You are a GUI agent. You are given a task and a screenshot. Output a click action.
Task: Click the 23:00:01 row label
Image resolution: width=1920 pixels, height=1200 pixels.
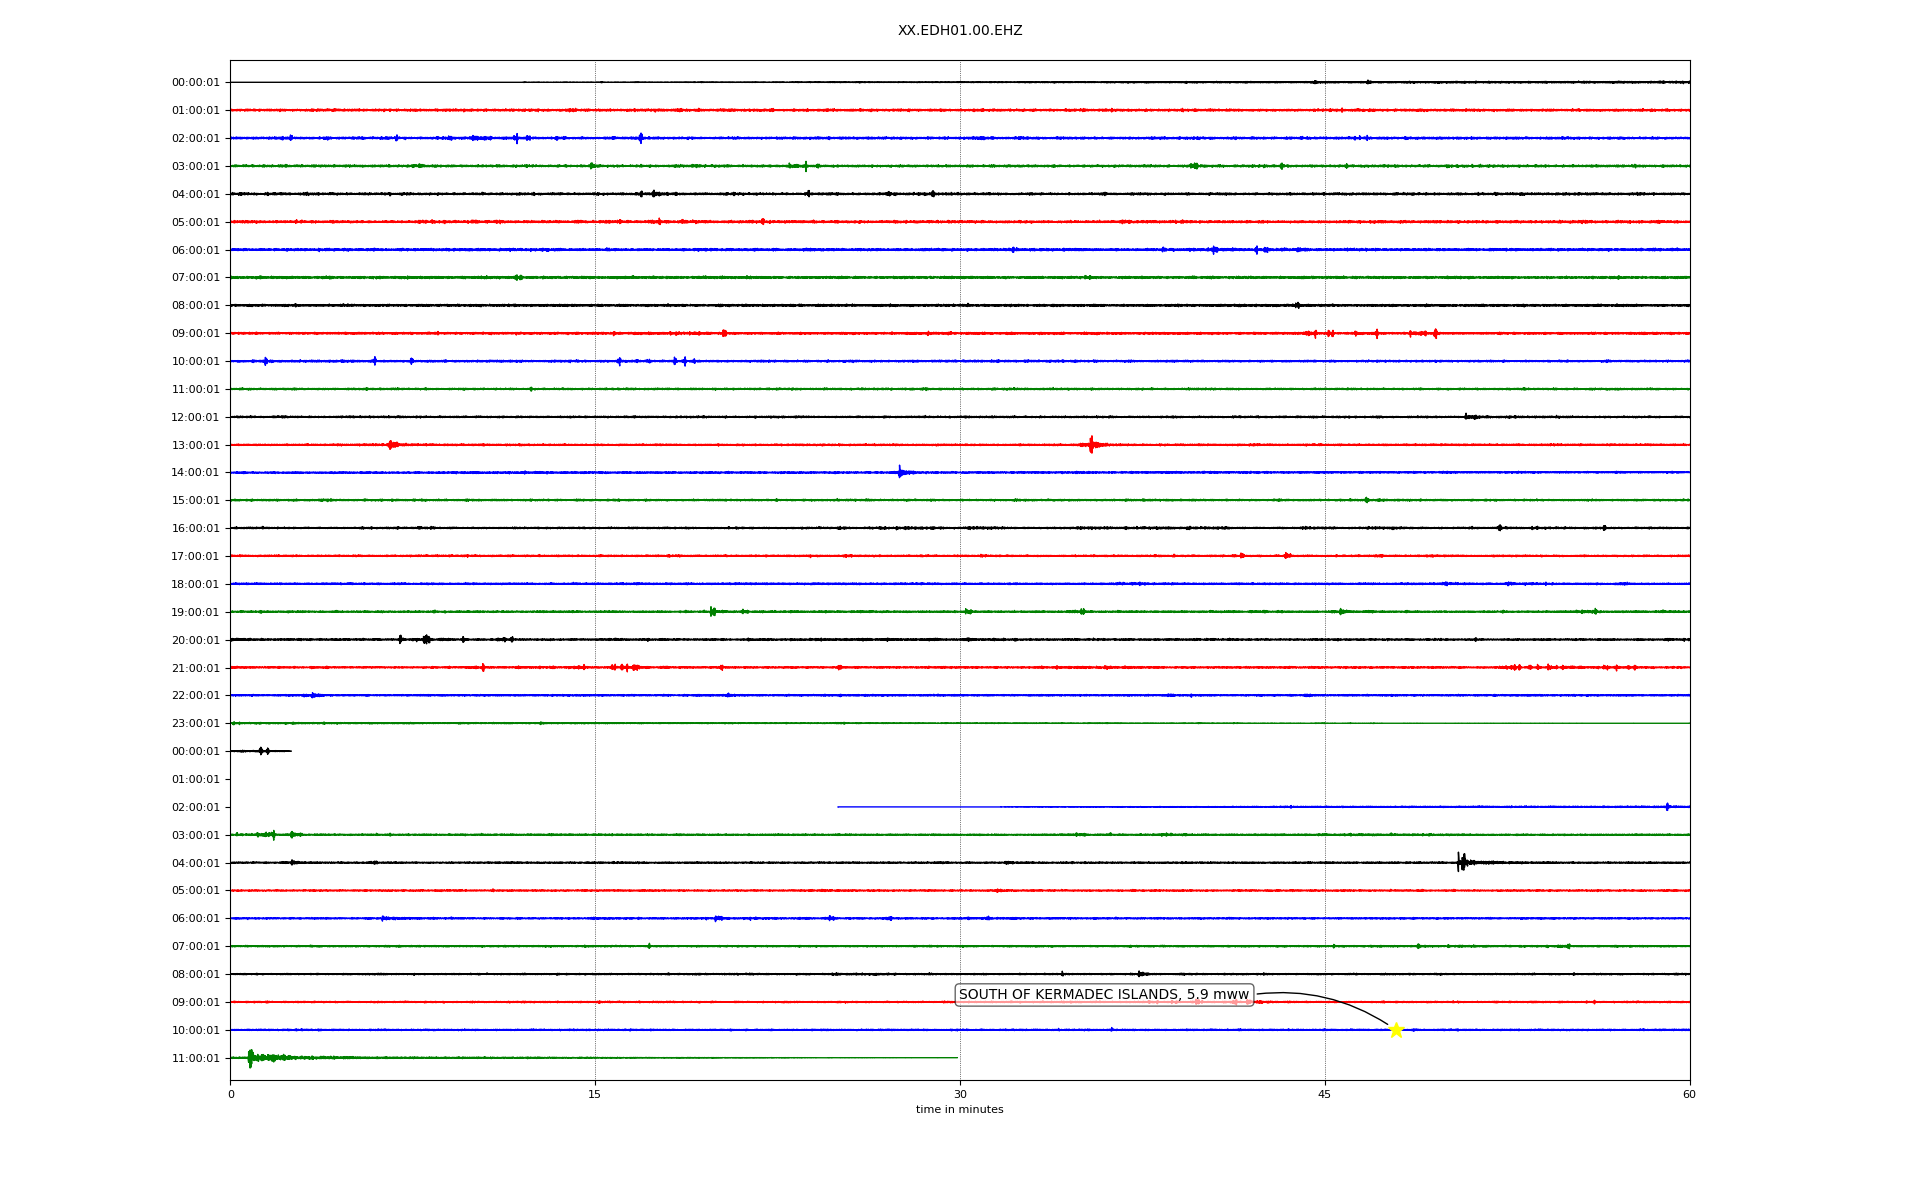(195, 723)
